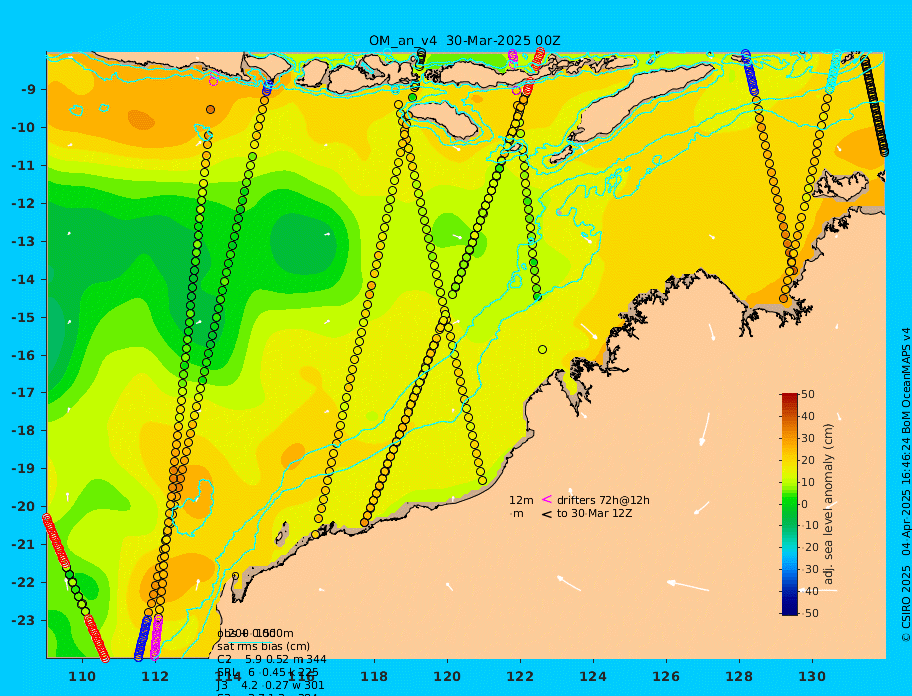
Task: Click latitude axis tick label -12
Action: tap(23, 204)
